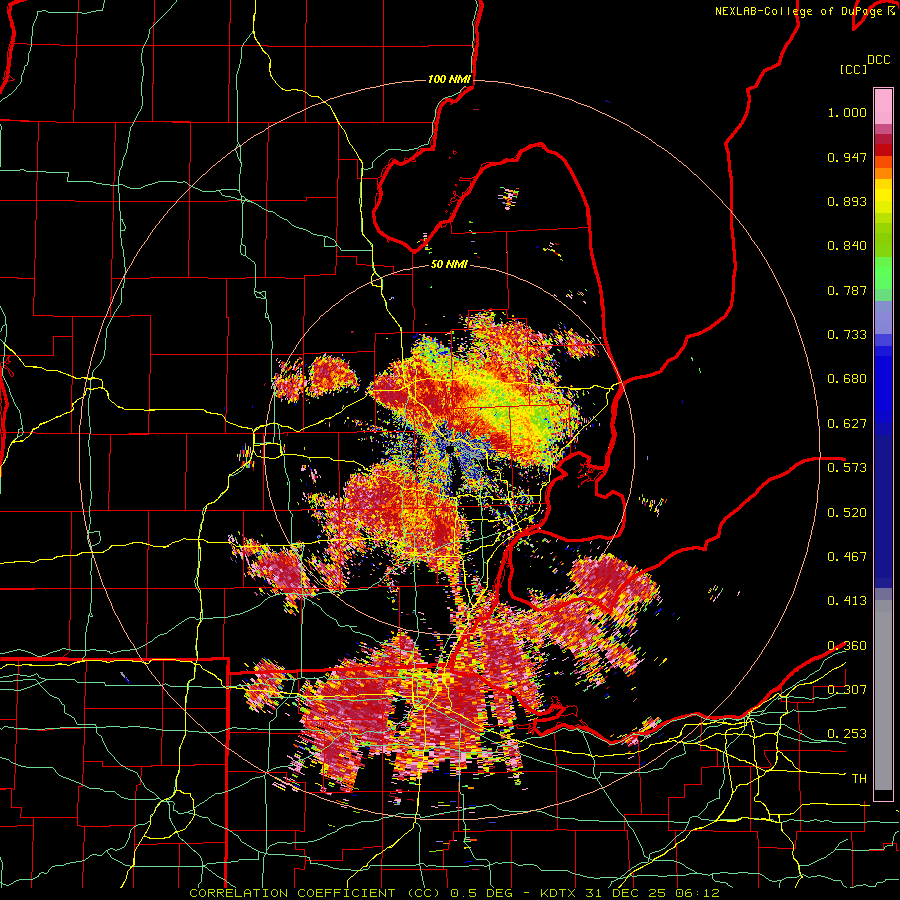900x900 pixels.
Task: Click the TH threshold label
Action: pos(859,778)
